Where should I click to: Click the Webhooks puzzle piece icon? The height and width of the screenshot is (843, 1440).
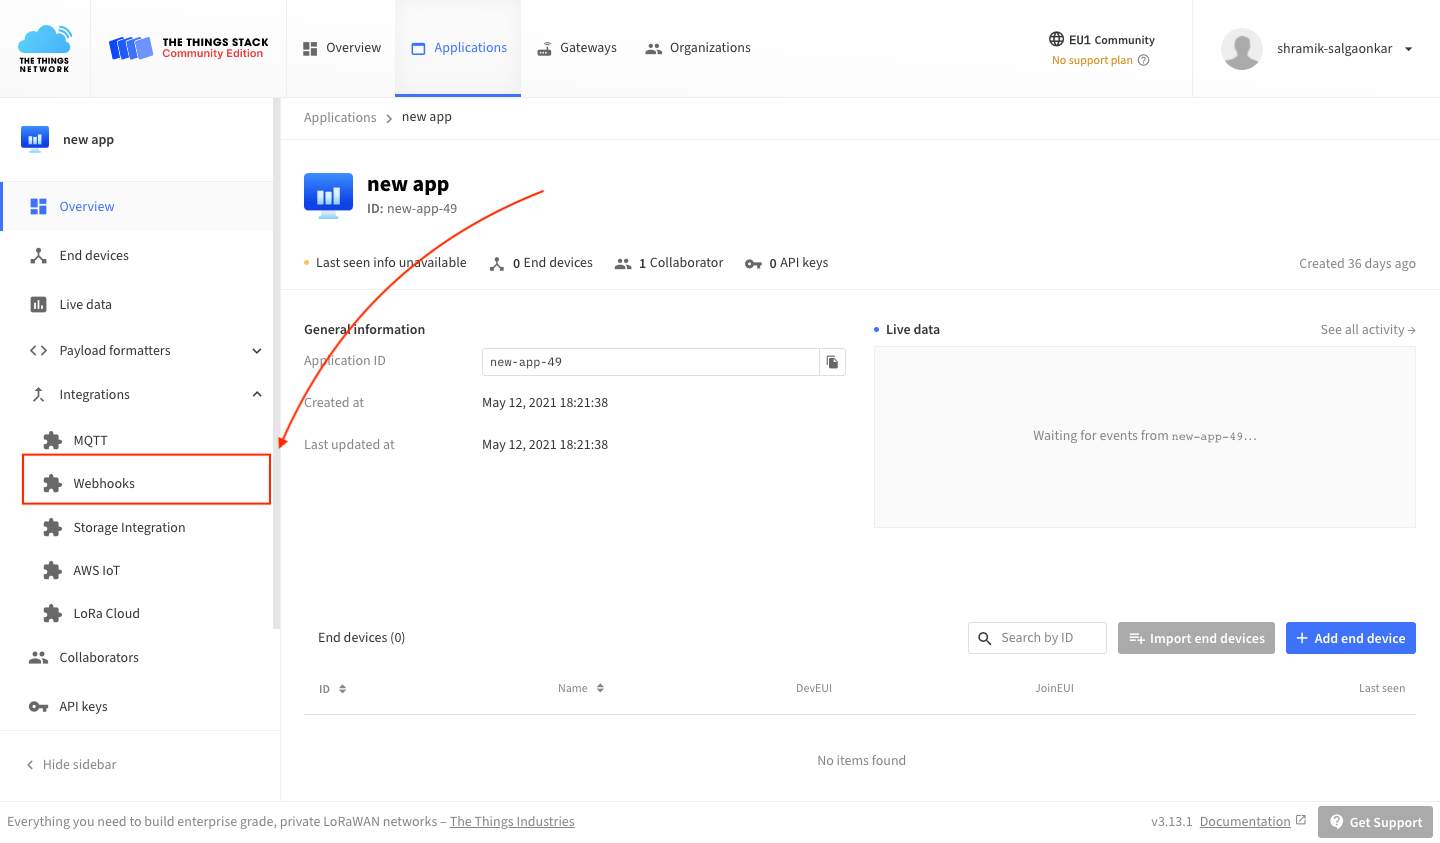point(52,483)
